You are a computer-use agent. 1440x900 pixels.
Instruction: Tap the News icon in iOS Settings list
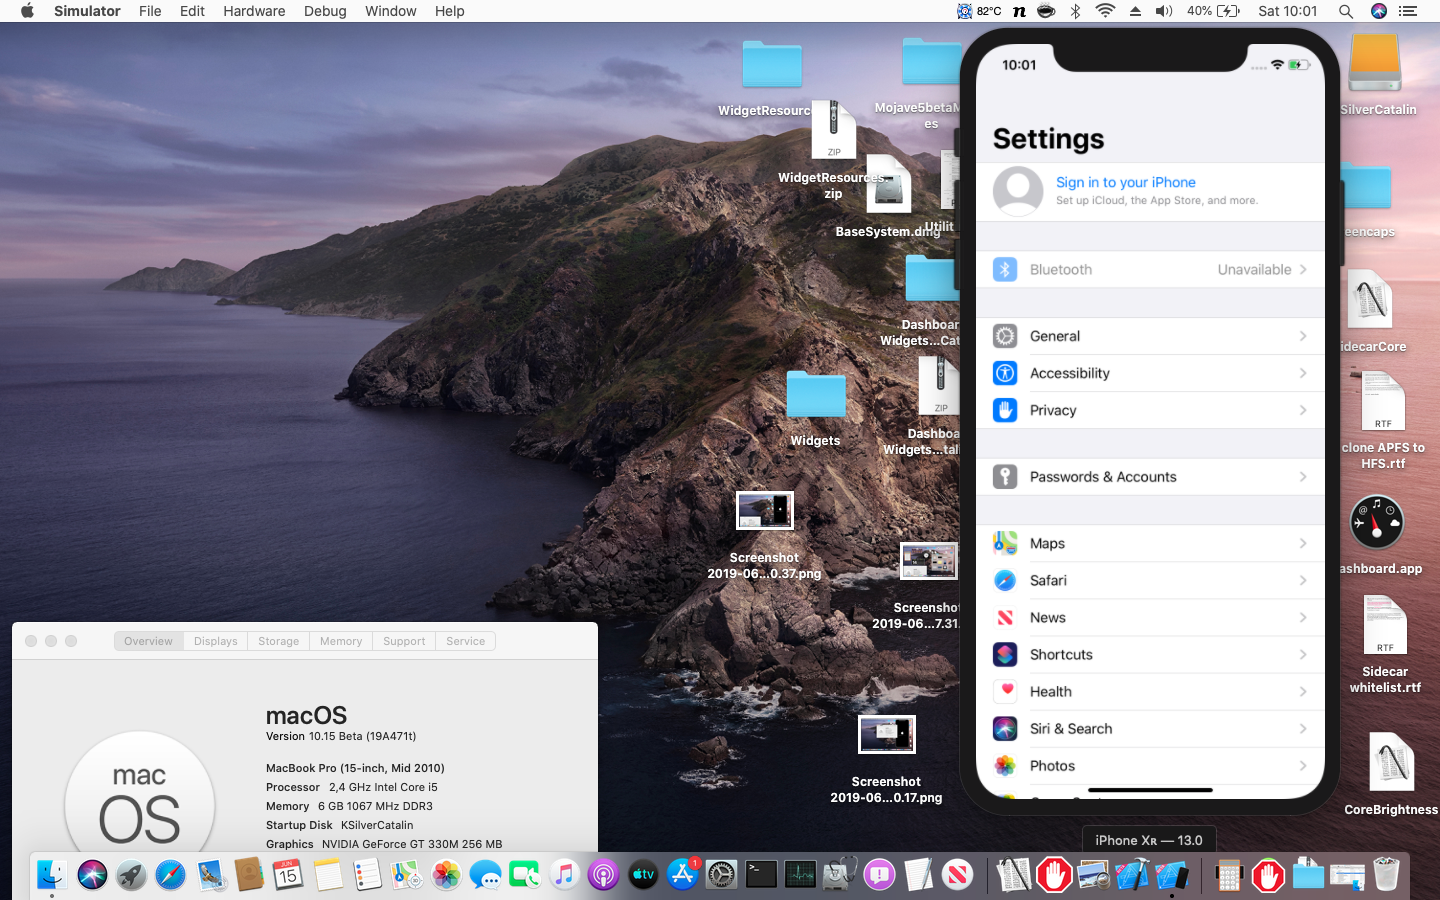(x=1005, y=618)
